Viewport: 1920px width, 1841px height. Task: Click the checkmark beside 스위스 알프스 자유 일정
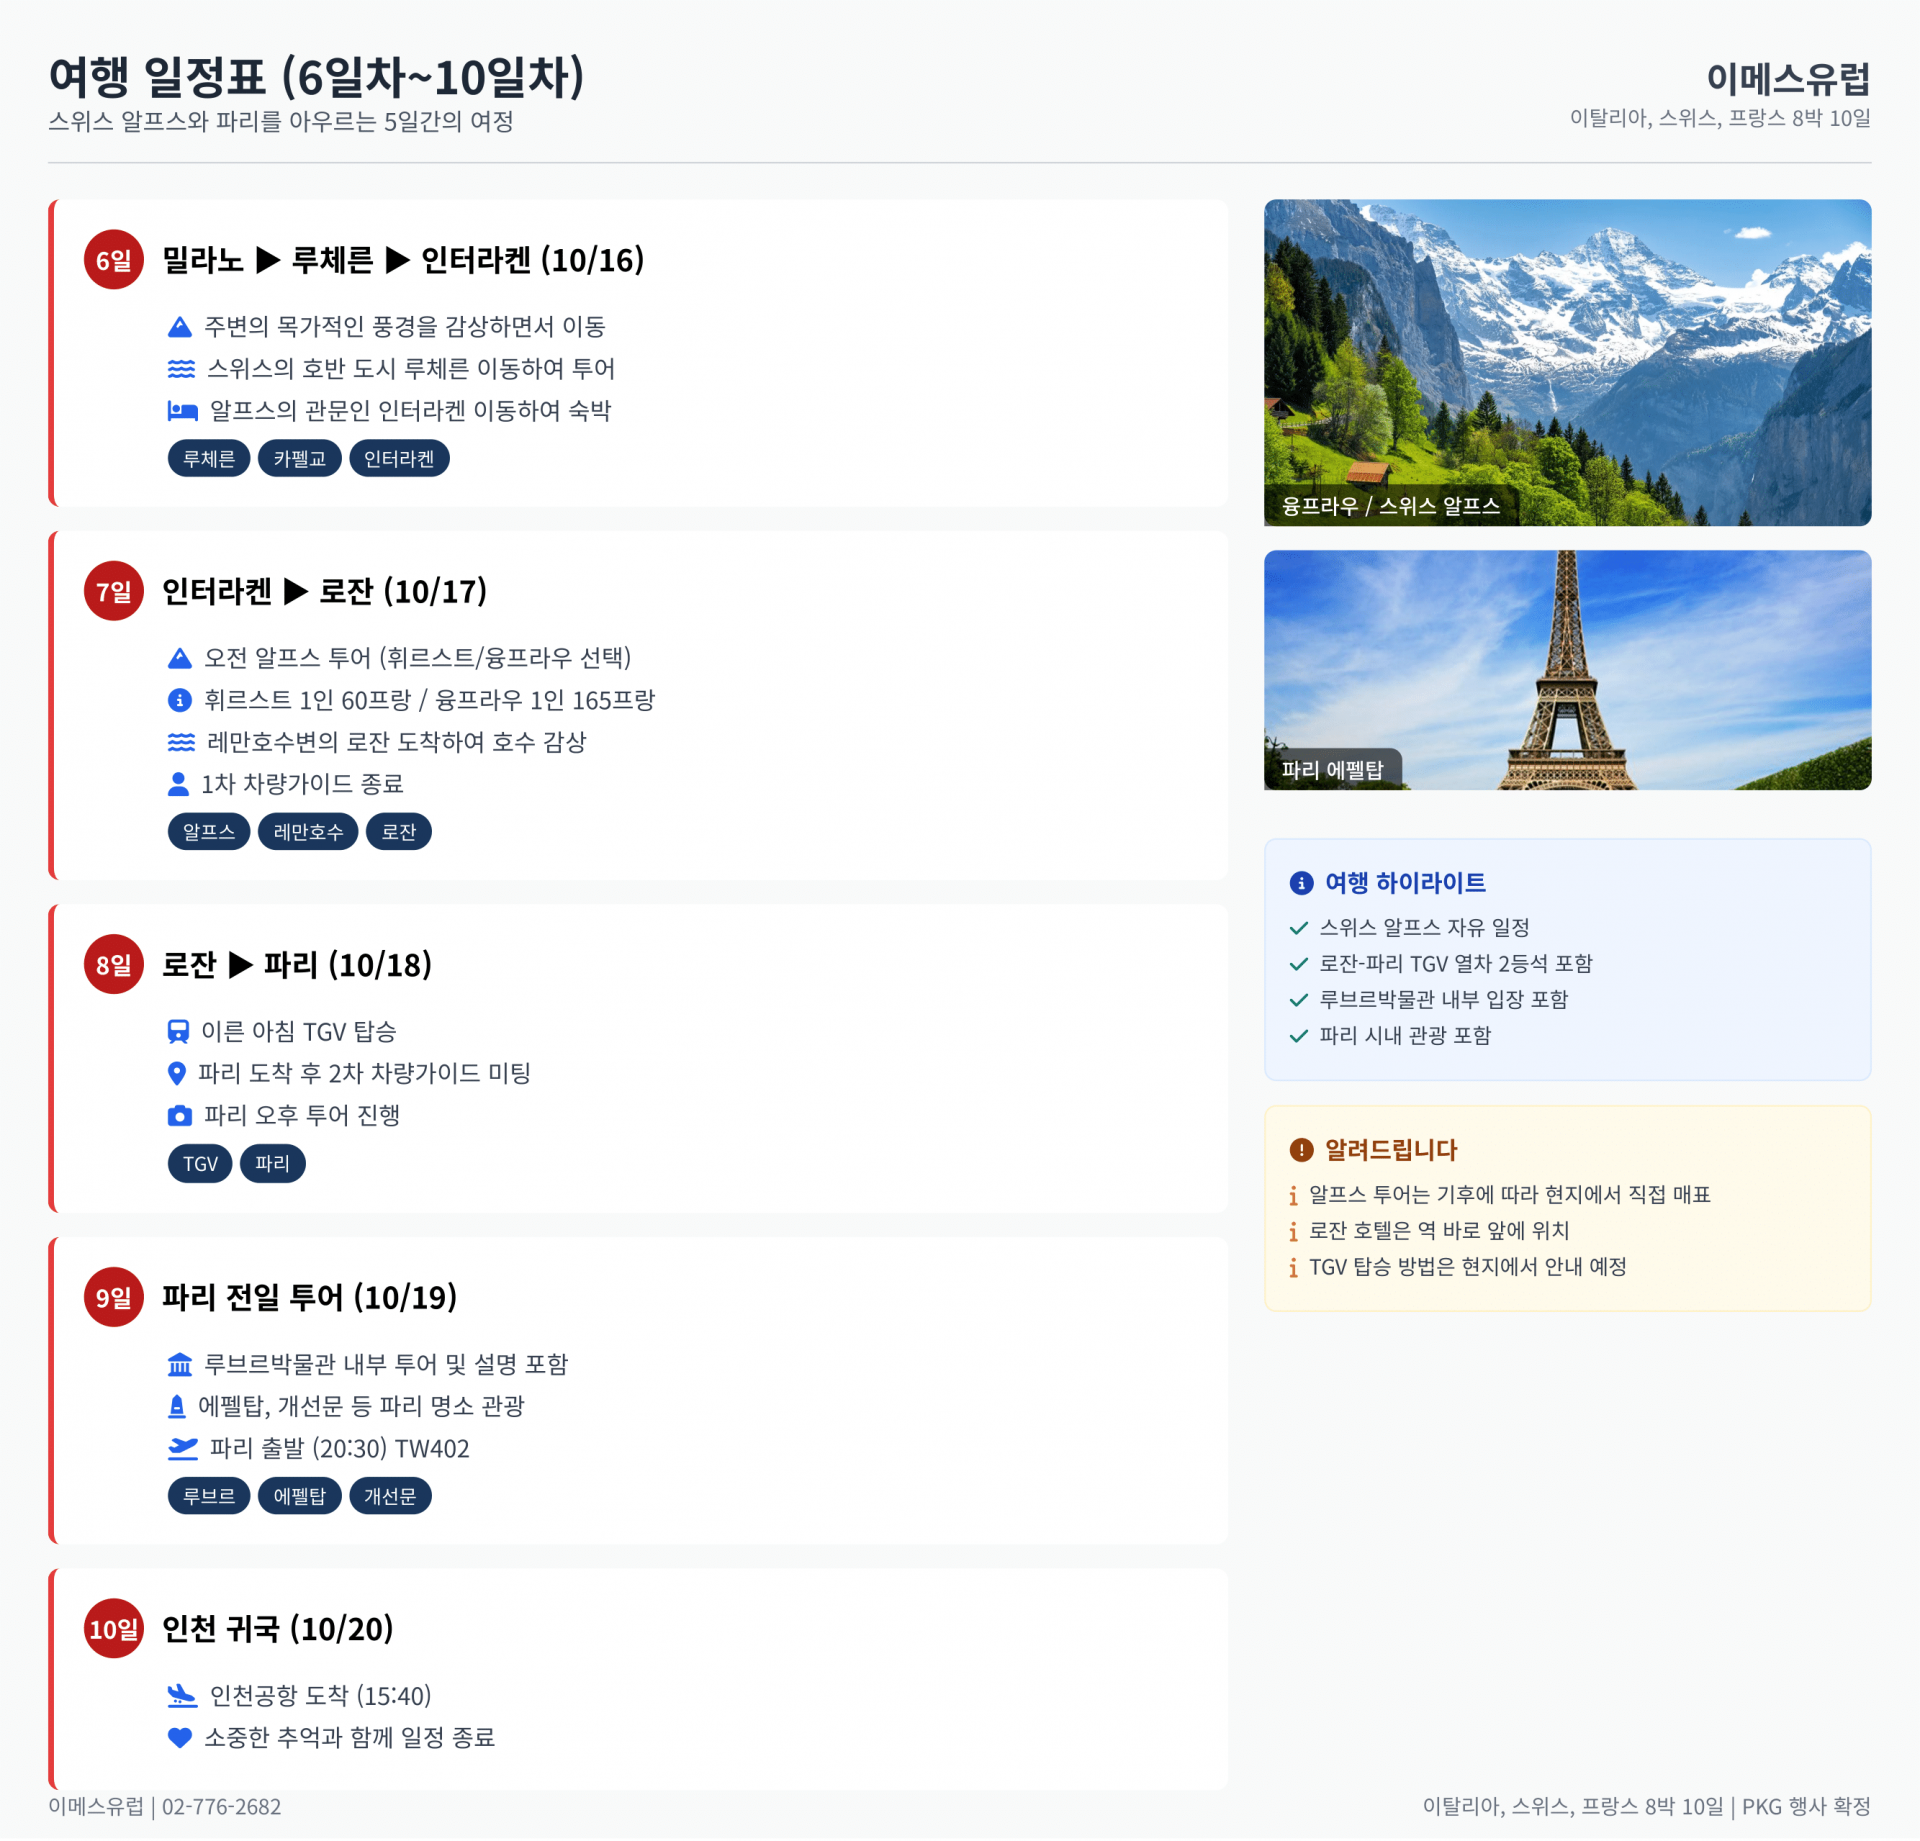tap(1299, 928)
